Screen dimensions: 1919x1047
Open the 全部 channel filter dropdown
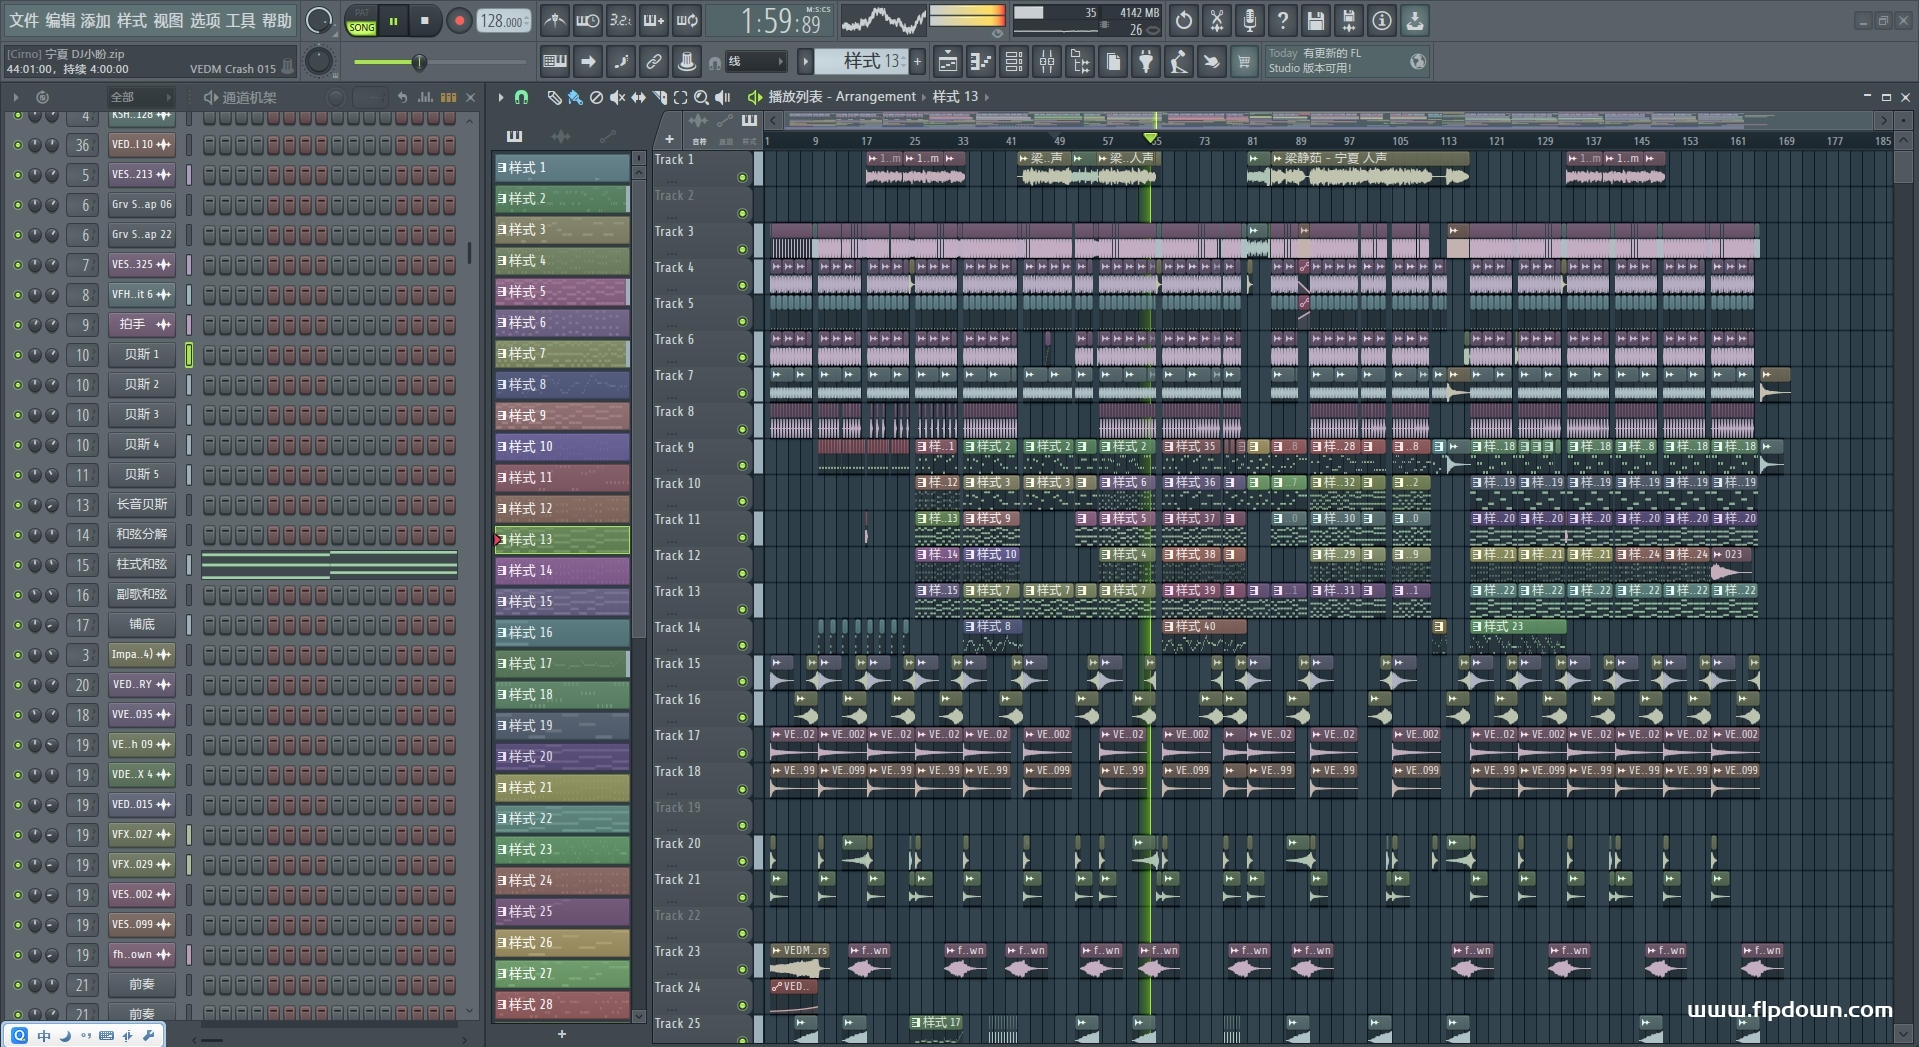pyautogui.click(x=140, y=97)
